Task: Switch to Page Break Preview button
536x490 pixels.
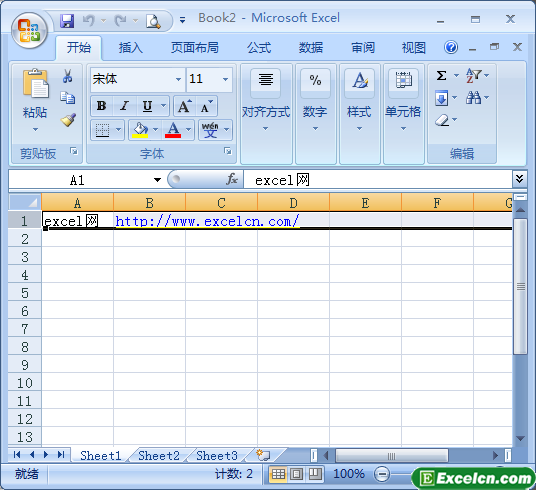Action: pyautogui.click(x=315, y=474)
